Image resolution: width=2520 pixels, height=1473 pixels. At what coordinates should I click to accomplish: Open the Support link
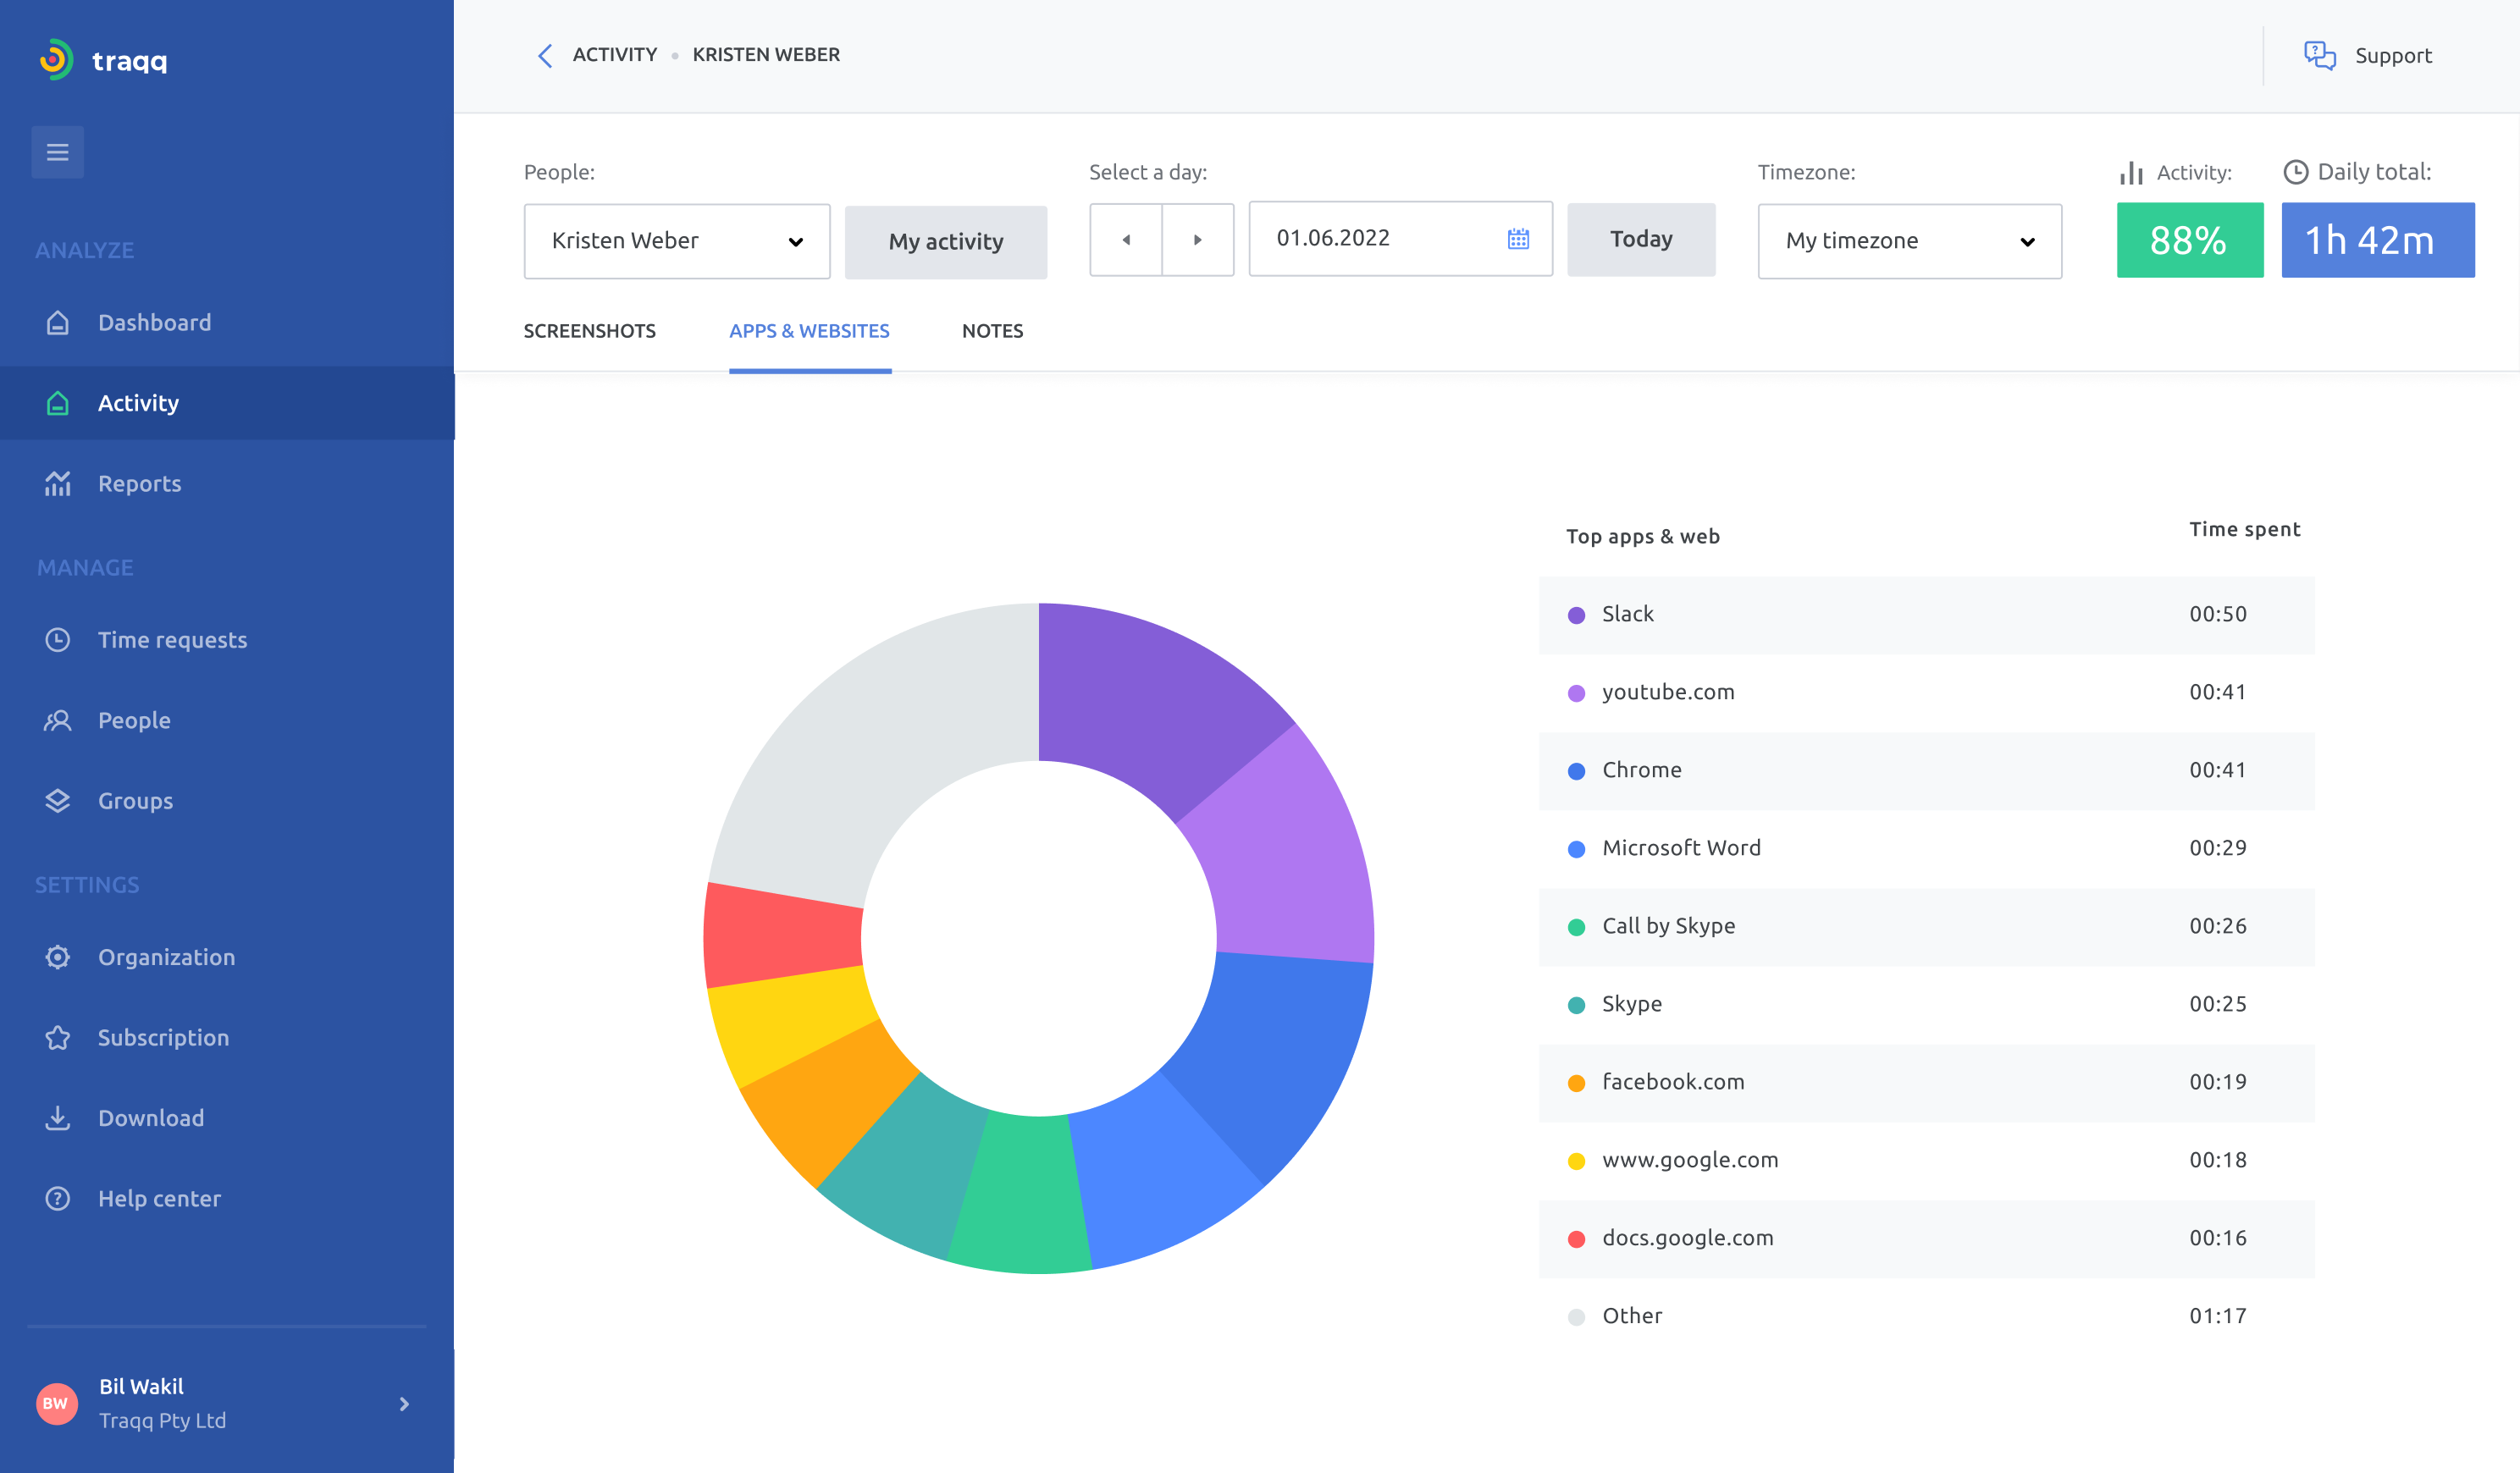[2392, 56]
